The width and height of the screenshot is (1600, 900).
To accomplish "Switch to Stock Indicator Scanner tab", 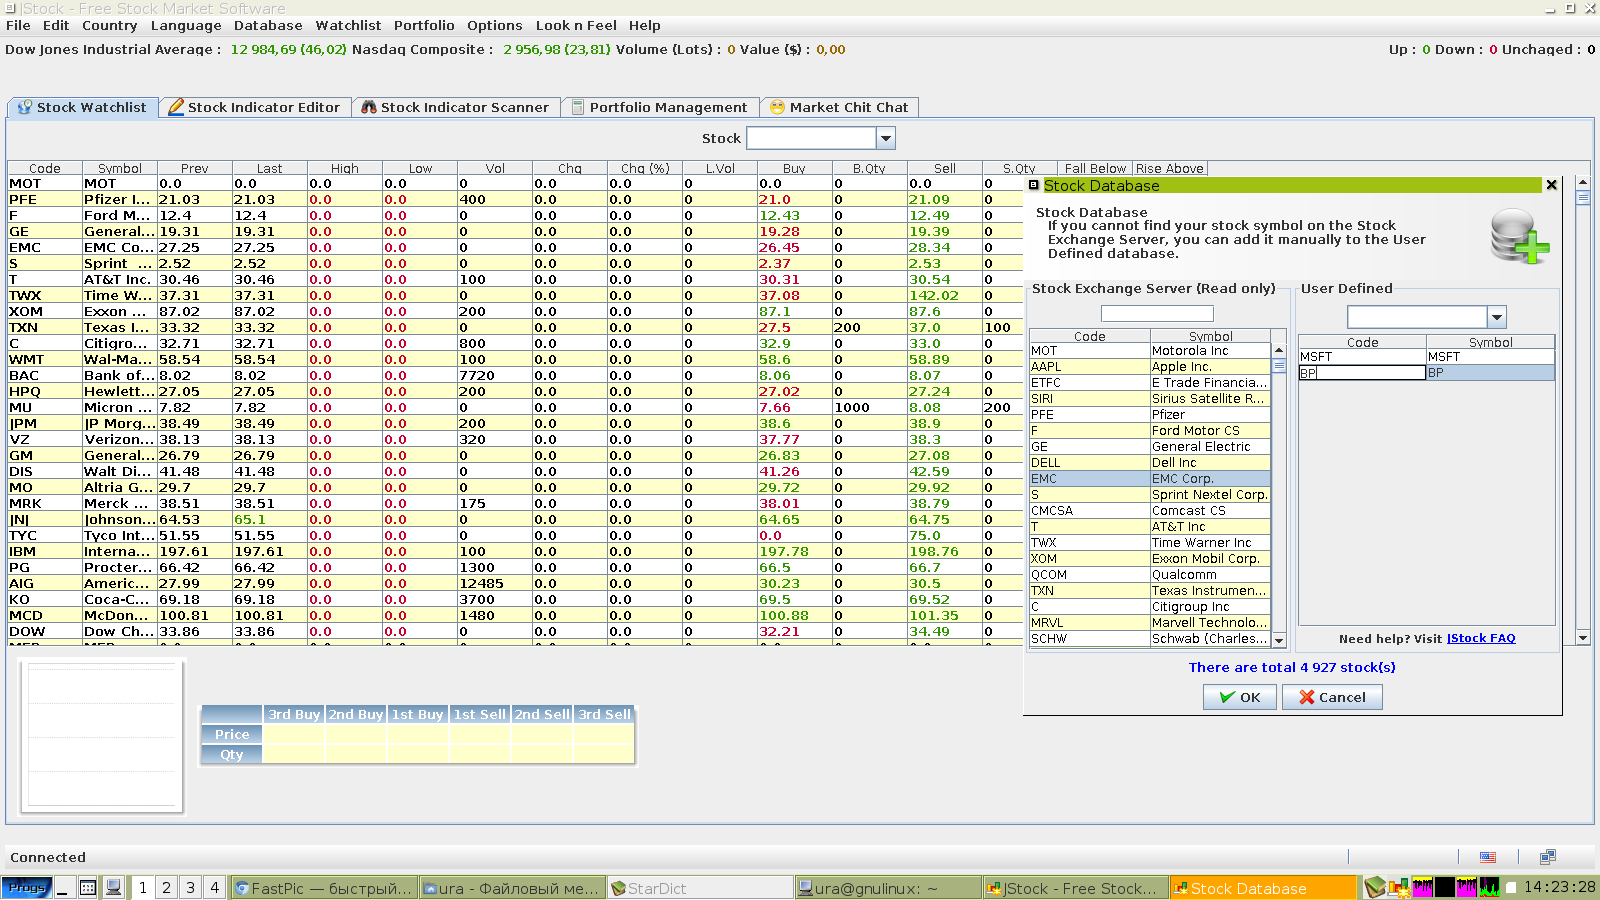I will click(455, 107).
